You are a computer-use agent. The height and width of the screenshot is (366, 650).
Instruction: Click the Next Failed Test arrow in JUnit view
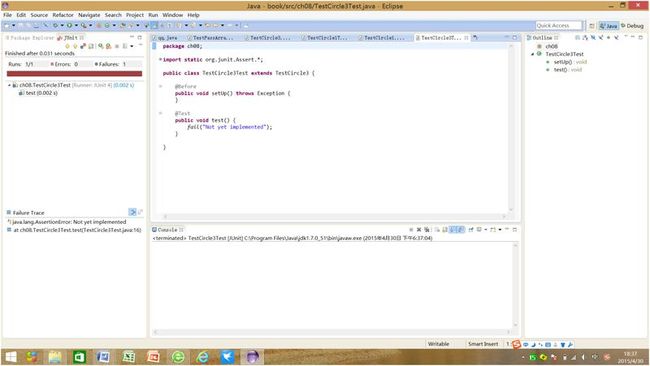tap(68, 46)
